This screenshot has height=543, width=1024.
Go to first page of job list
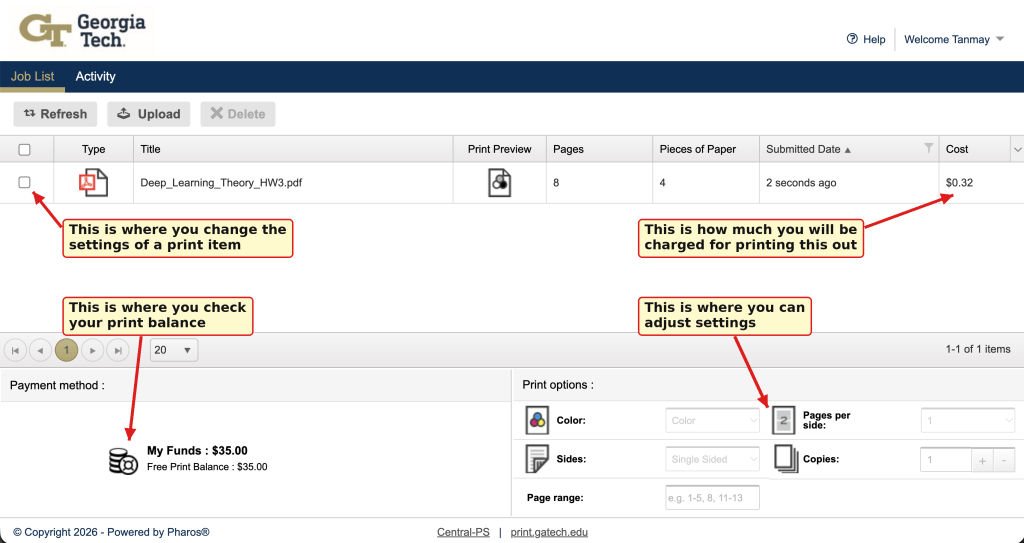(15, 350)
